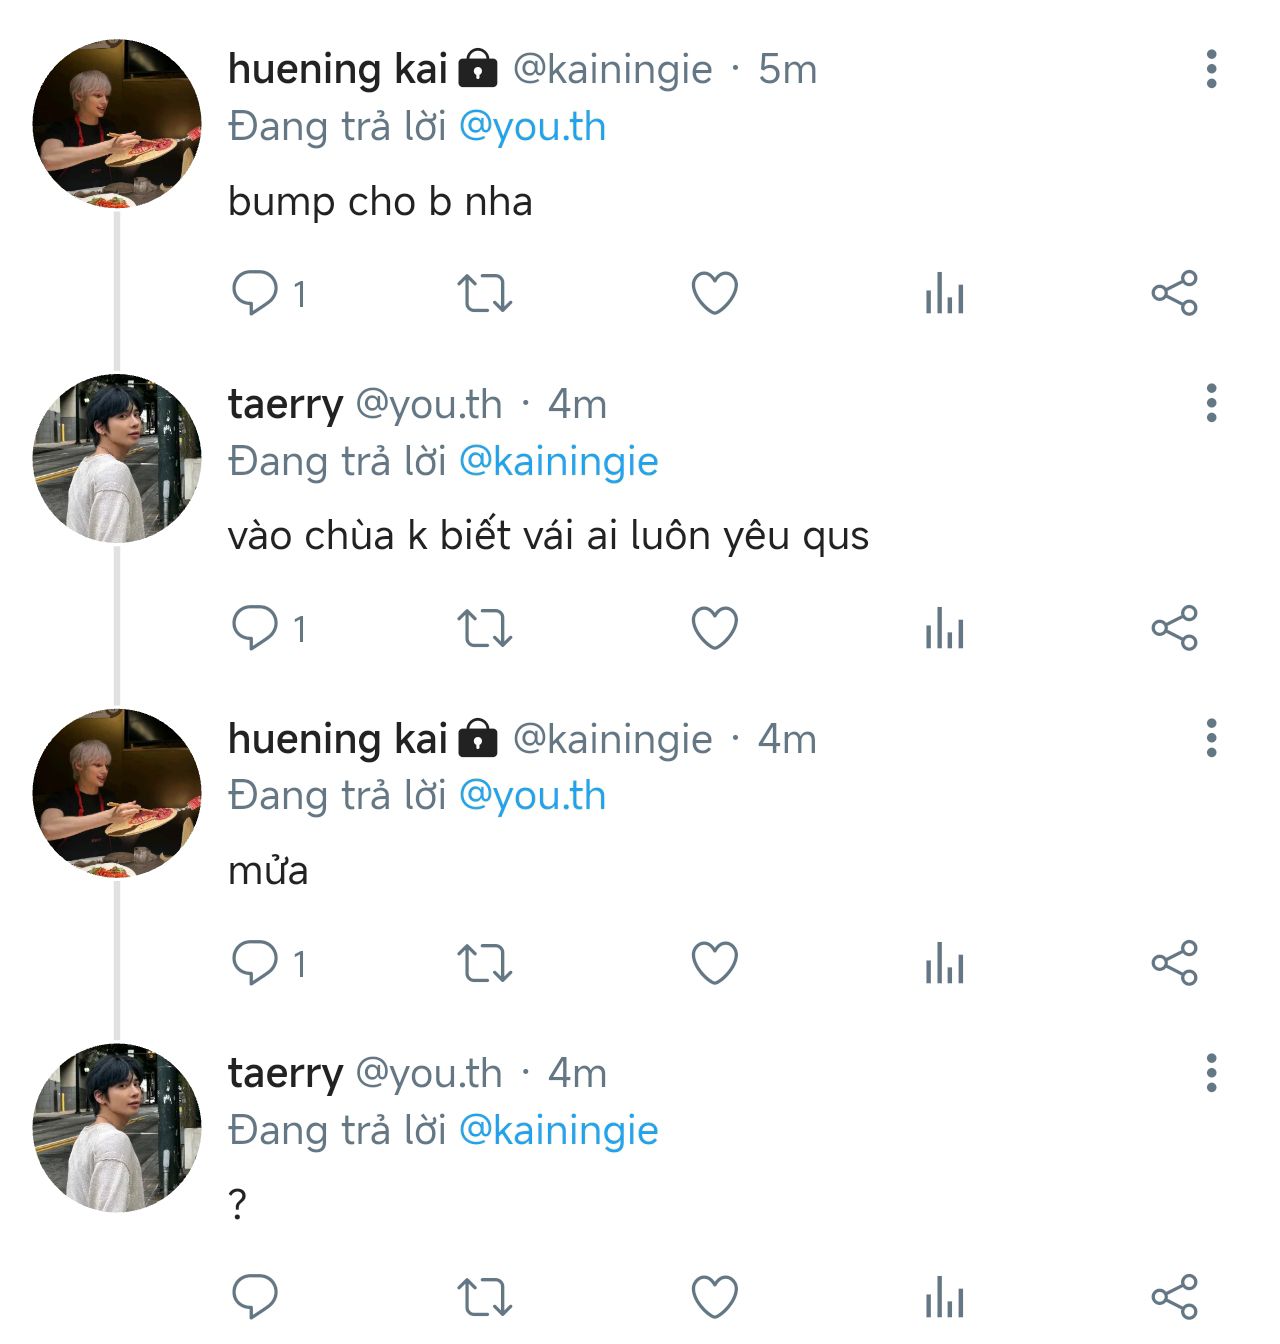The height and width of the screenshot is (1344, 1280).
Task: Like the "vào chùa k biết vái" tweet
Action: pos(714,628)
